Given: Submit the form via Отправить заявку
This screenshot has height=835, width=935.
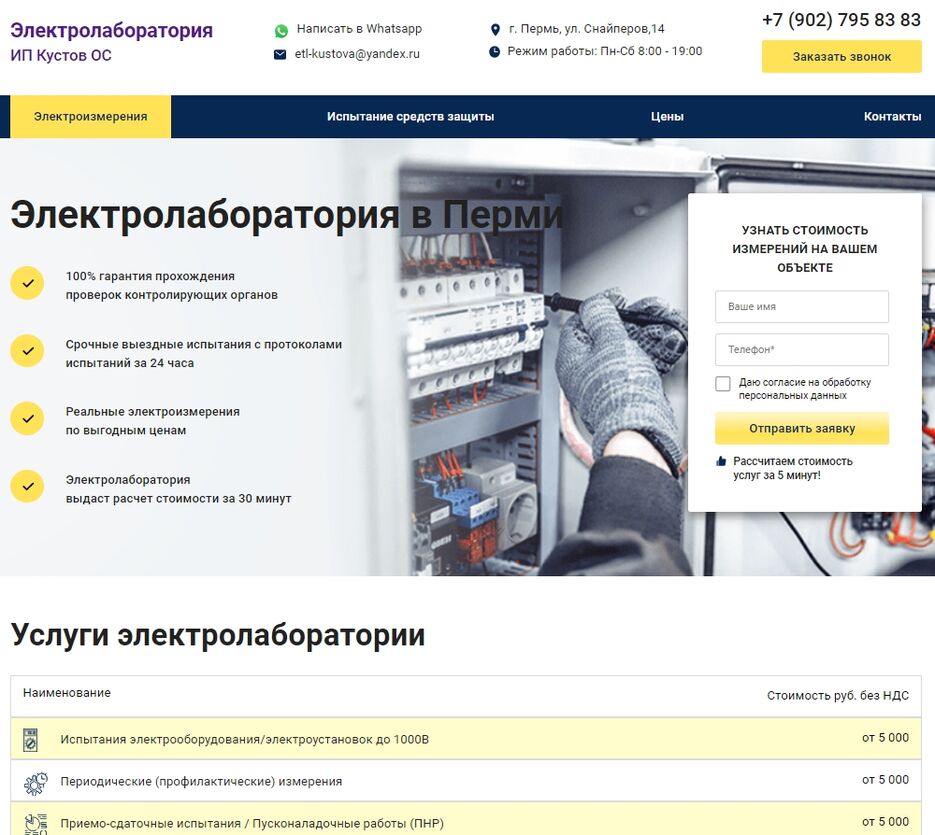Looking at the screenshot, I should (801, 428).
